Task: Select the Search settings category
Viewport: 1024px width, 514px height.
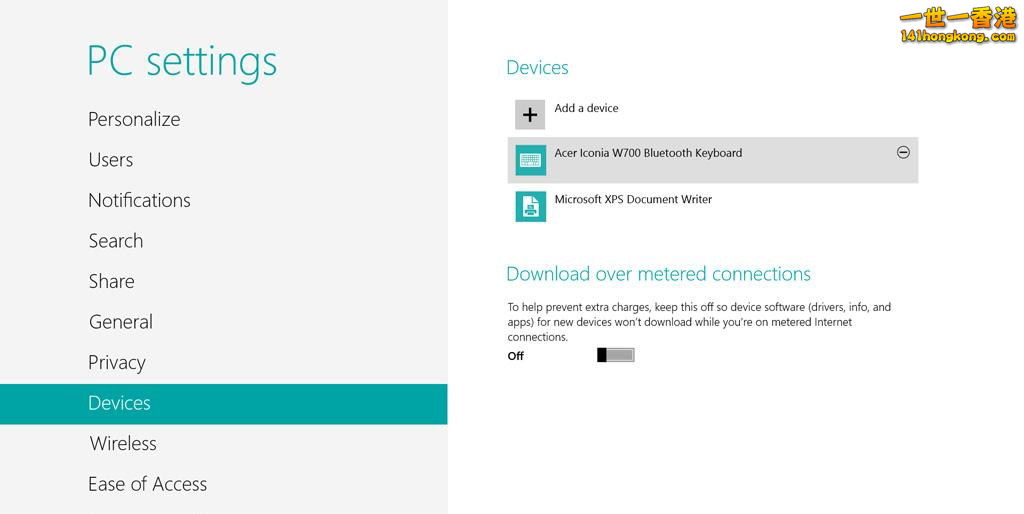Action: 115,241
